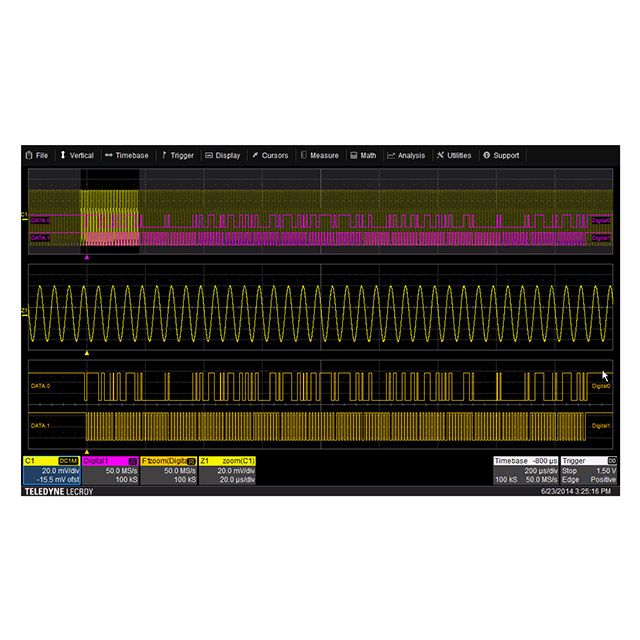Open the File menu
Screen dimensions: 640x640
tap(36, 155)
